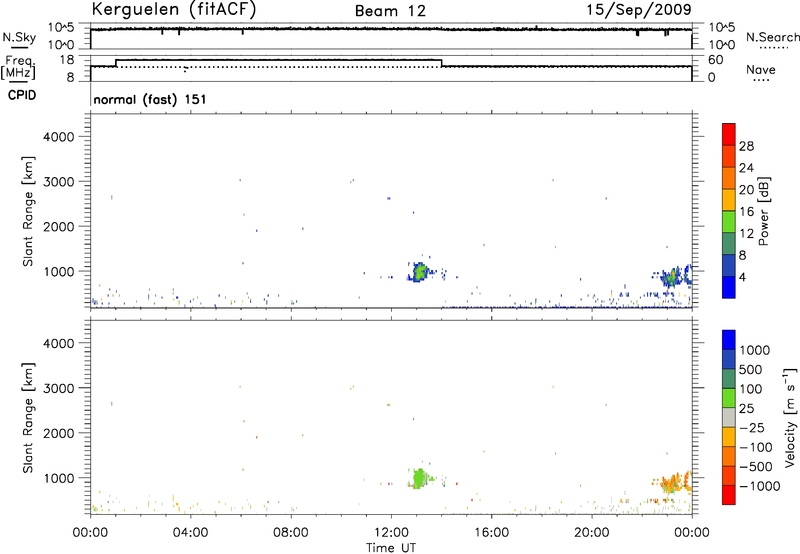Viewport: 800px width, 554px height.
Task: Select the yellow-orange segment of Power colorbar
Action: (x=729, y=199)
